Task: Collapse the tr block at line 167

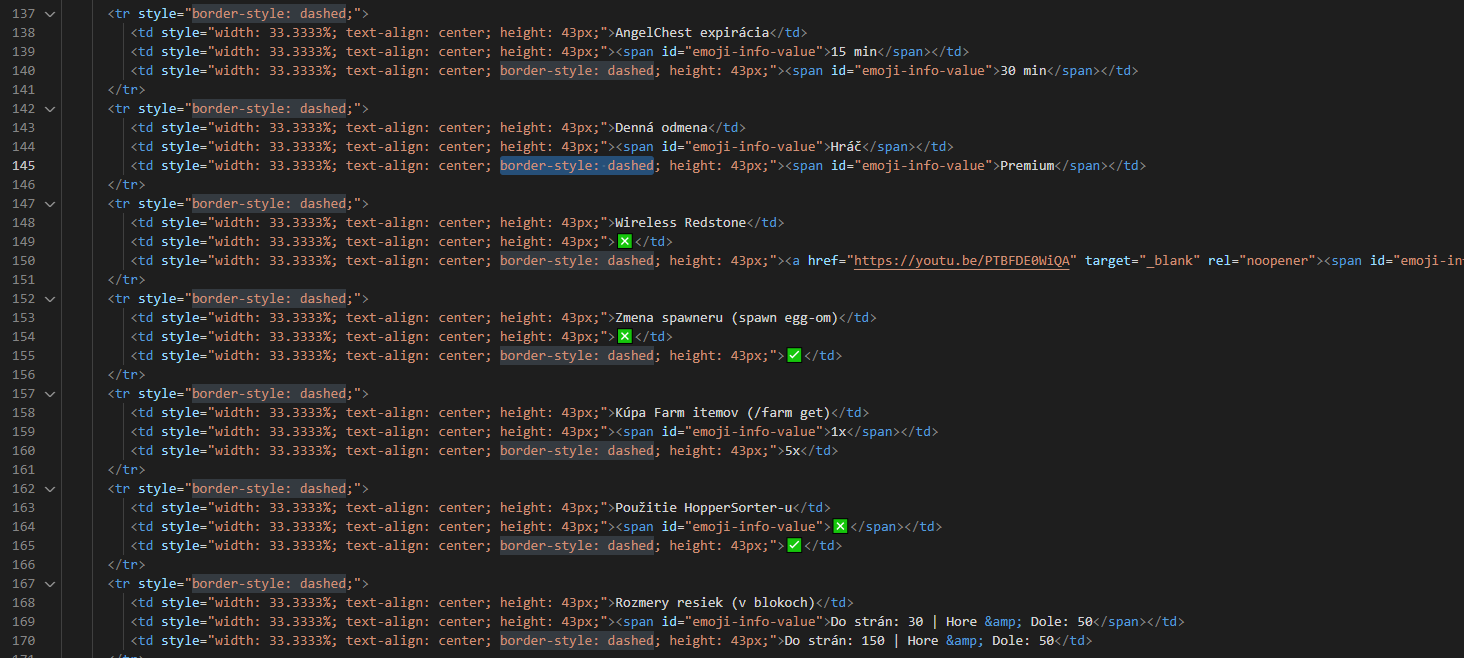Action: (x=50, y=584)
